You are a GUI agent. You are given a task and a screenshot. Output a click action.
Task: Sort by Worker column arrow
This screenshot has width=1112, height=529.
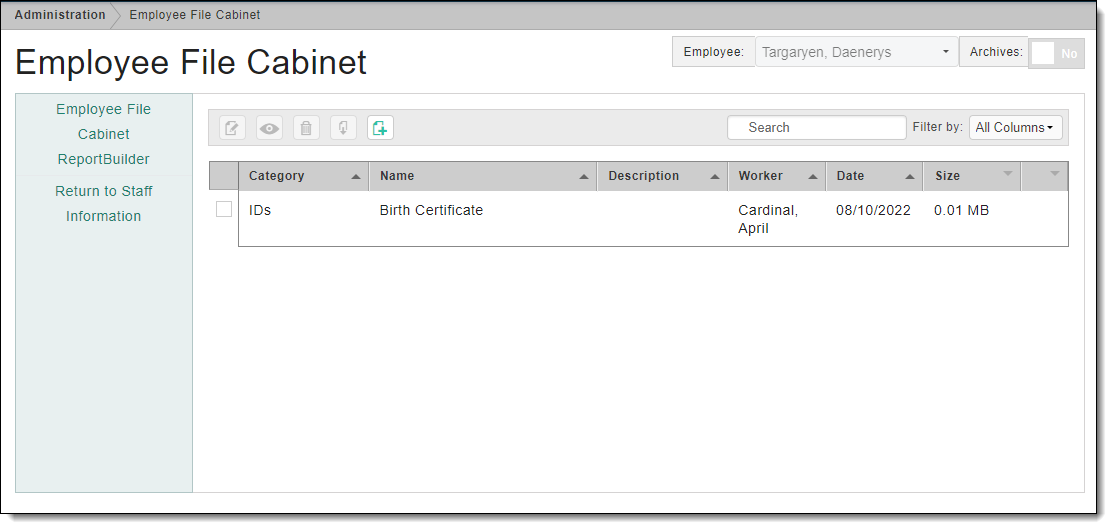813,177
